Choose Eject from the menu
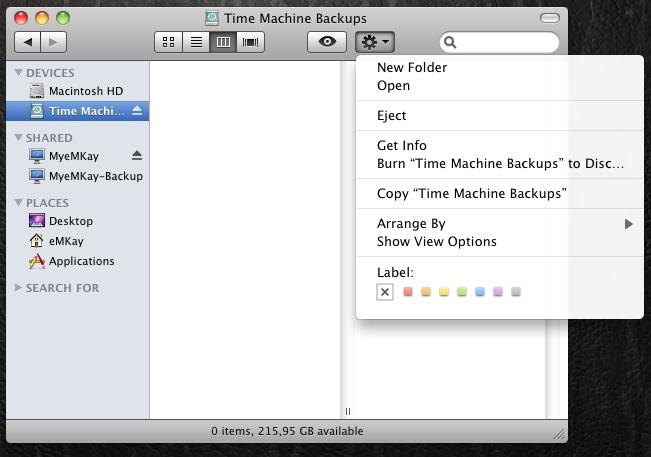 click(500, 115)
